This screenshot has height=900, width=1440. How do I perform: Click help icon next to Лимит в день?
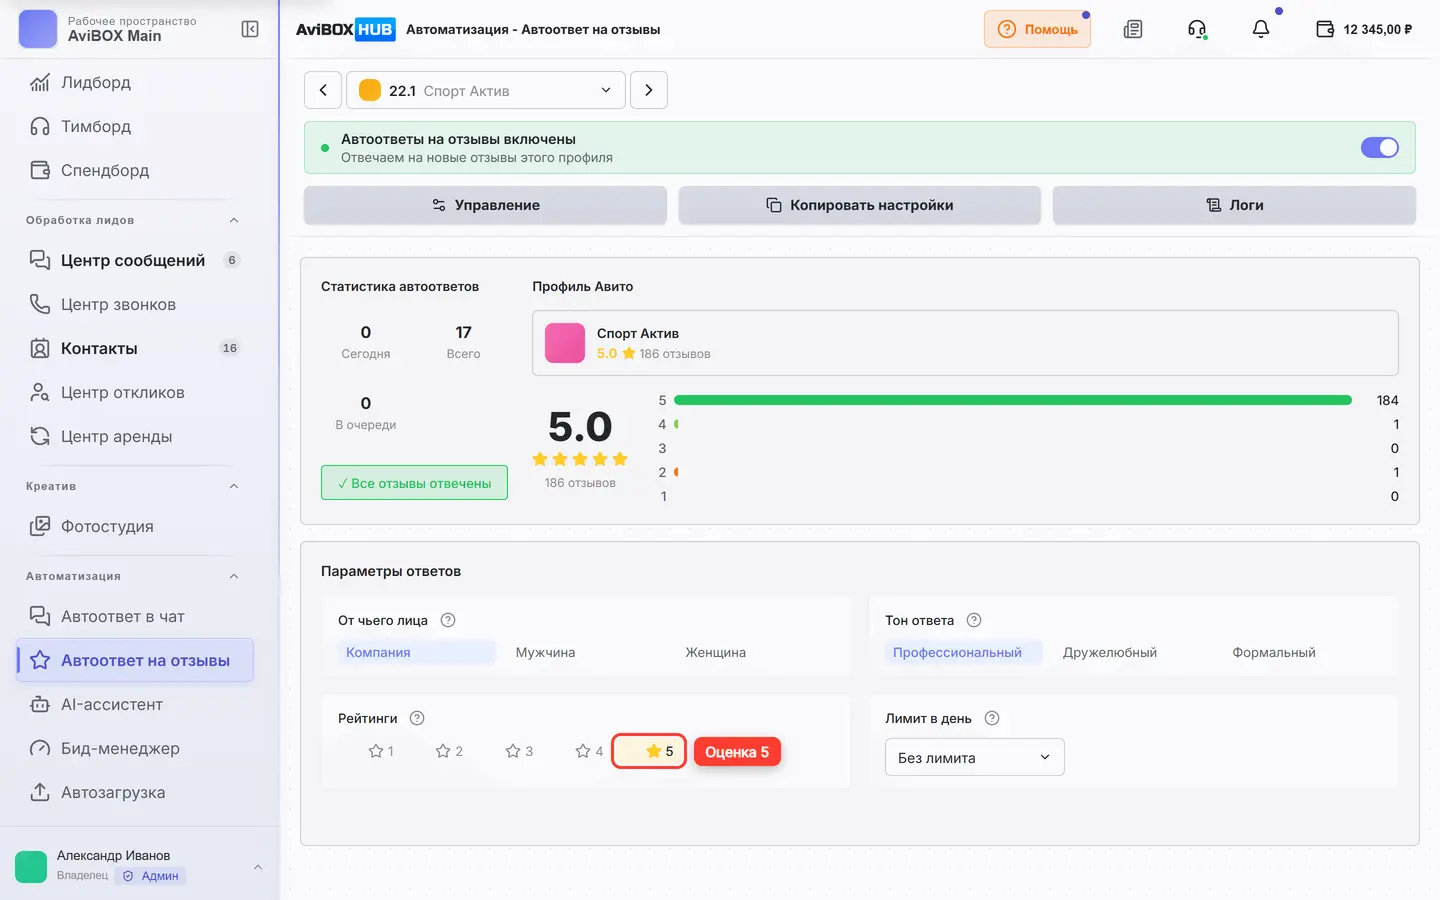[992, 718]
